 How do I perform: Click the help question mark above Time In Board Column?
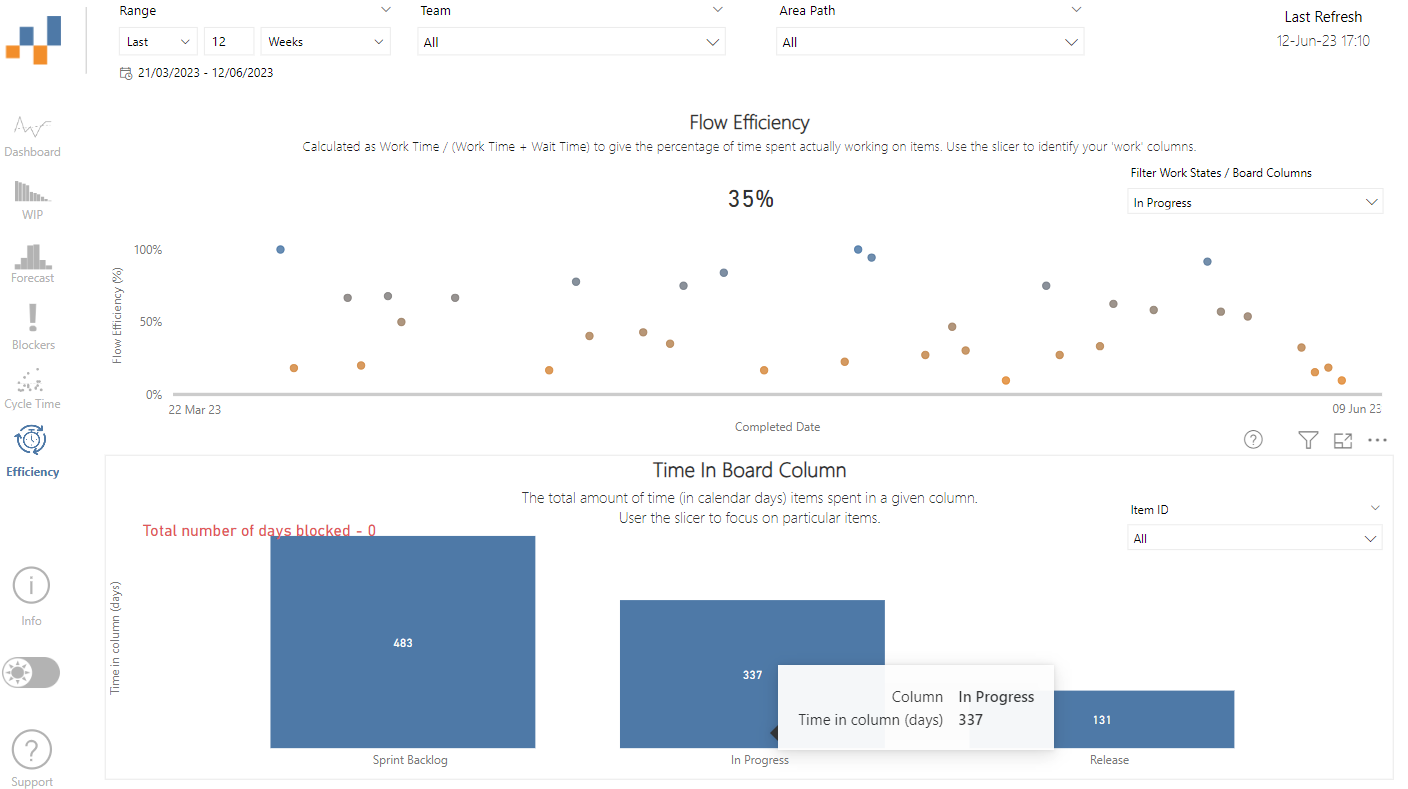coord(1253,439)
